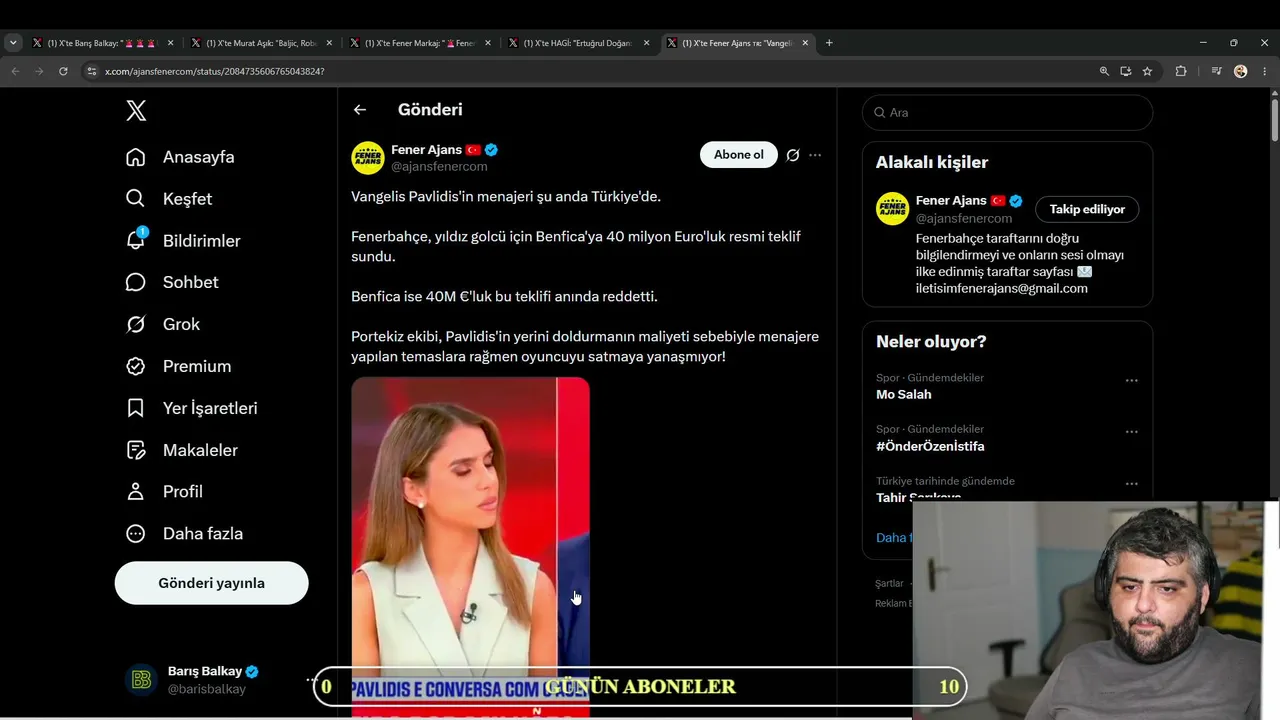The image size is (1280, 720).
Task: Open the browser media controls icon
Action: (x=1216, y=71)
